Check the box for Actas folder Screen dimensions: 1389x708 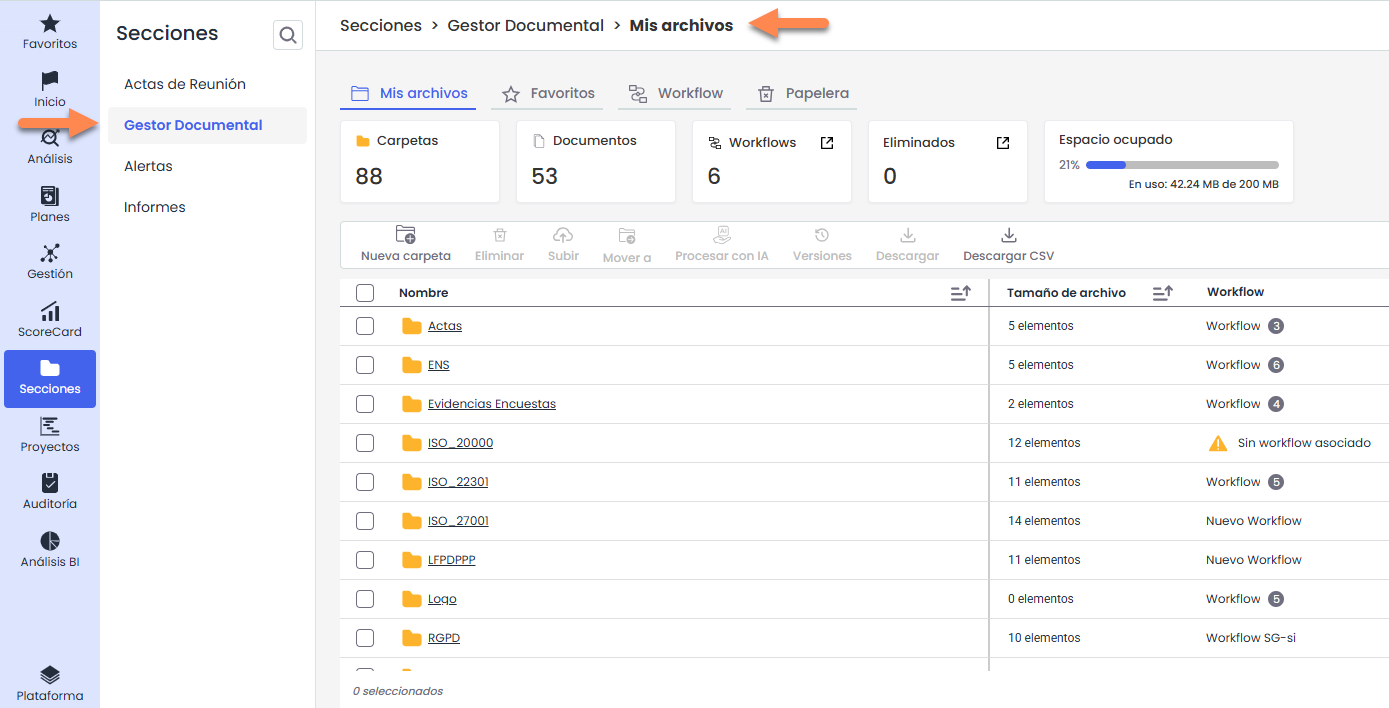tap(365, 326)
